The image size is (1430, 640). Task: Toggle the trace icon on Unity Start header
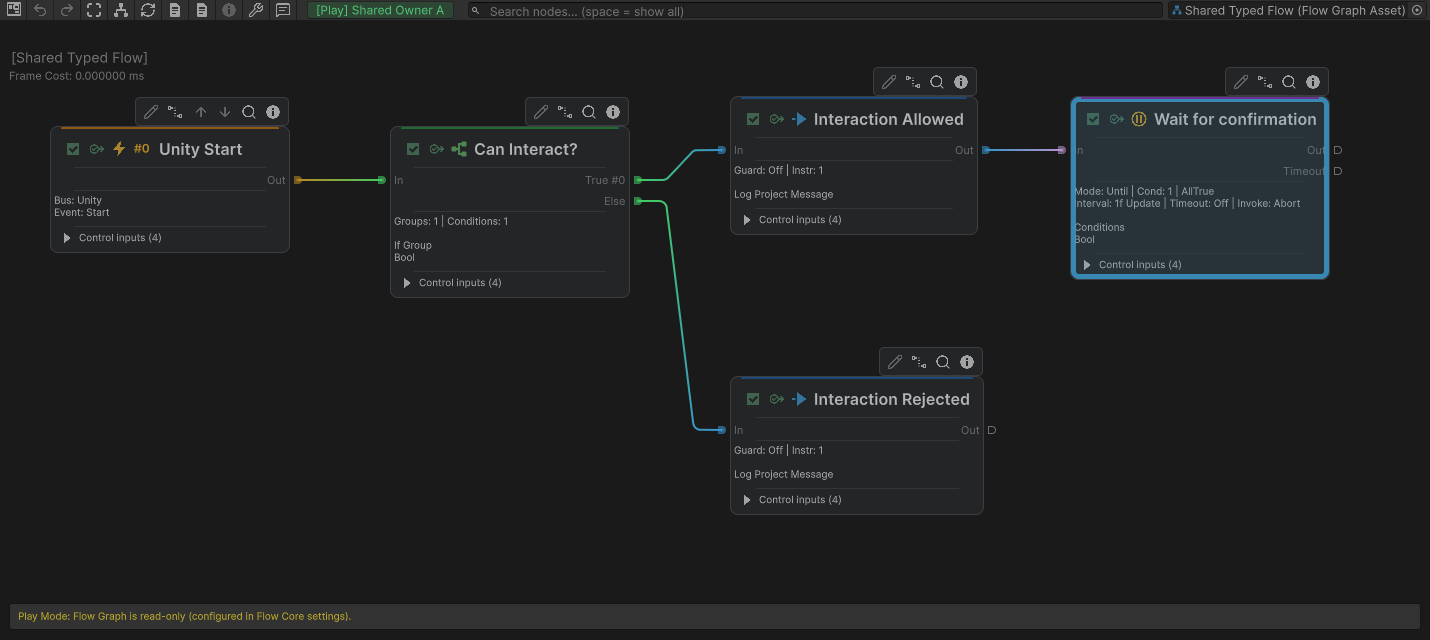96,149
